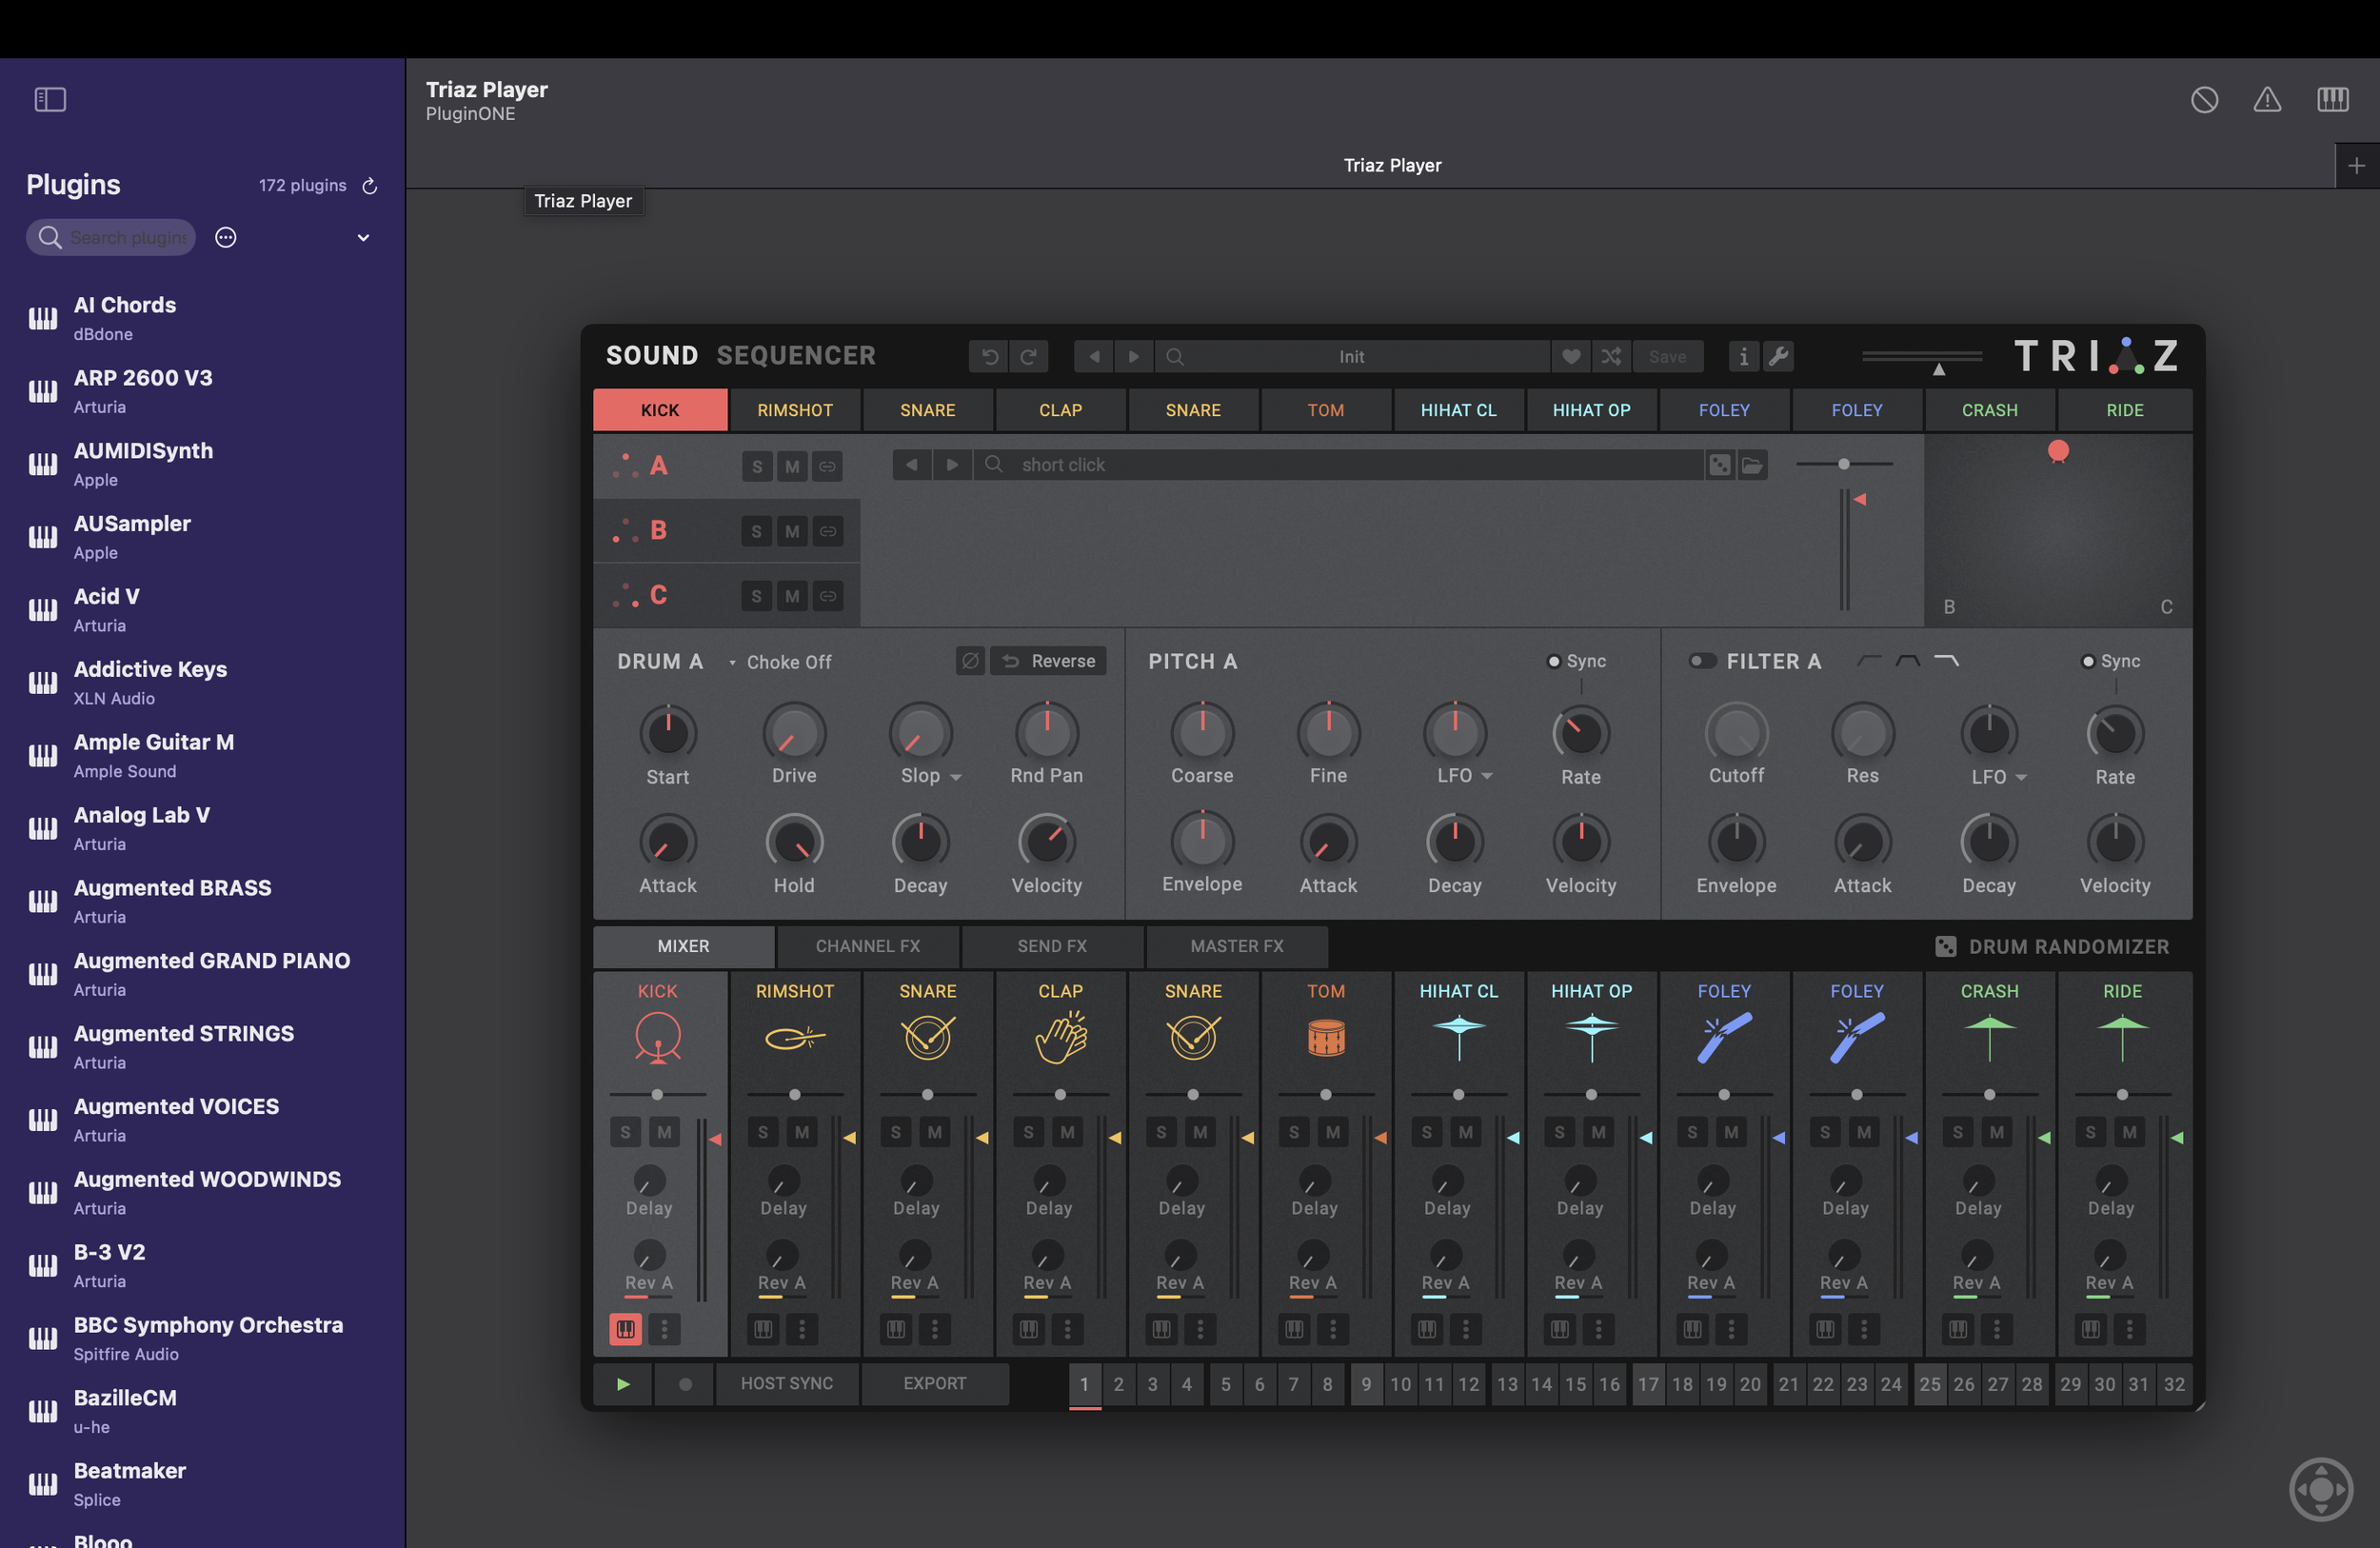Open the MASTER FX tab
The image size is (2380, 1548).
pos(1237,946)
